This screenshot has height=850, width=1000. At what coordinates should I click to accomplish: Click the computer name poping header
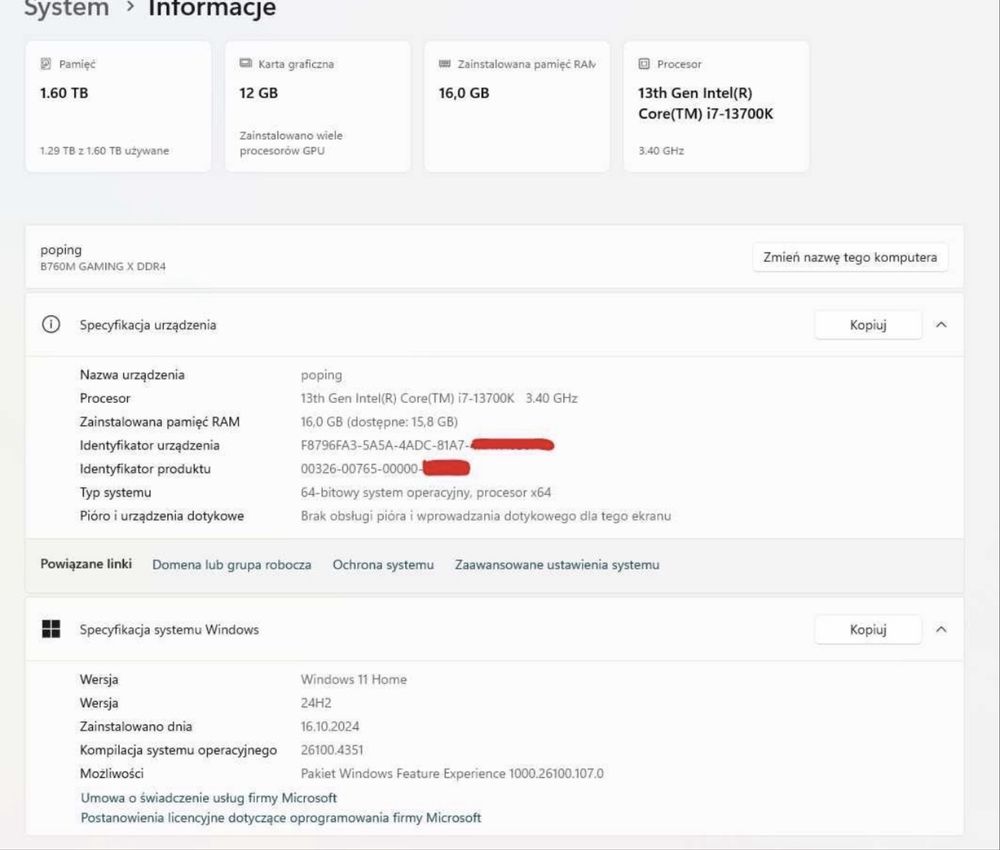click(61, 250)
